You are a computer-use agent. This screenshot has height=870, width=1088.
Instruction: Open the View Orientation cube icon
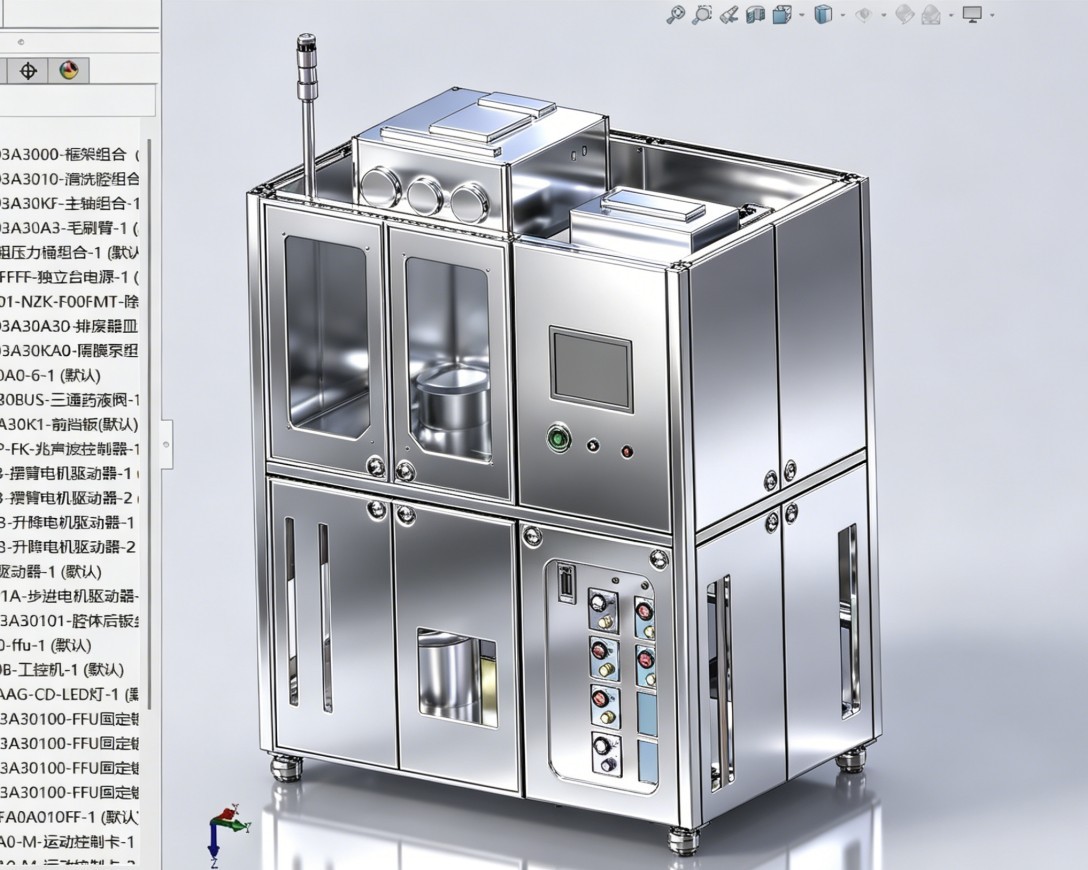(x=782, y=14)
